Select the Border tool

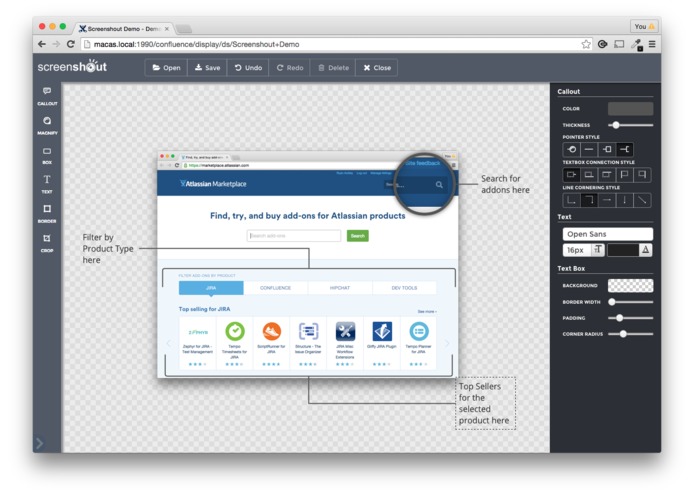(47, 213)
